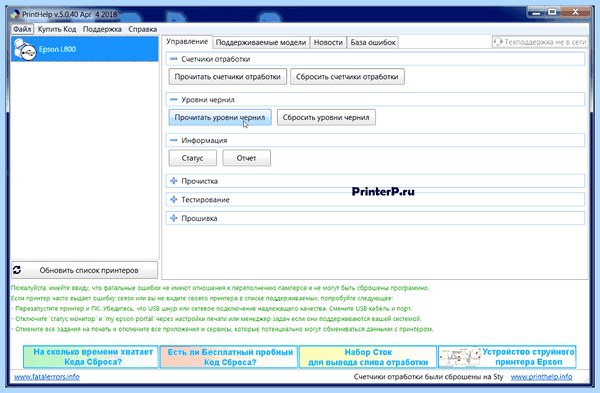
Task: Collapse the Информация section
Action: click(174, 140)
